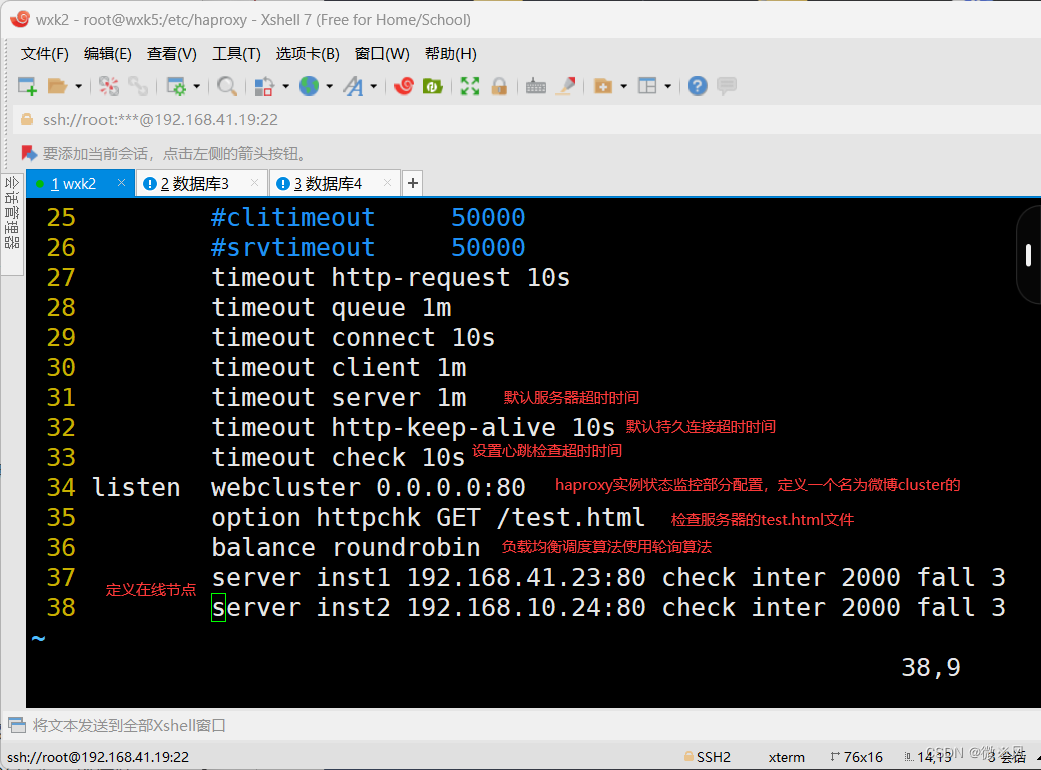Click the add new tab plus button
This screenshot has height=770, width=1041.
[412, 183]
